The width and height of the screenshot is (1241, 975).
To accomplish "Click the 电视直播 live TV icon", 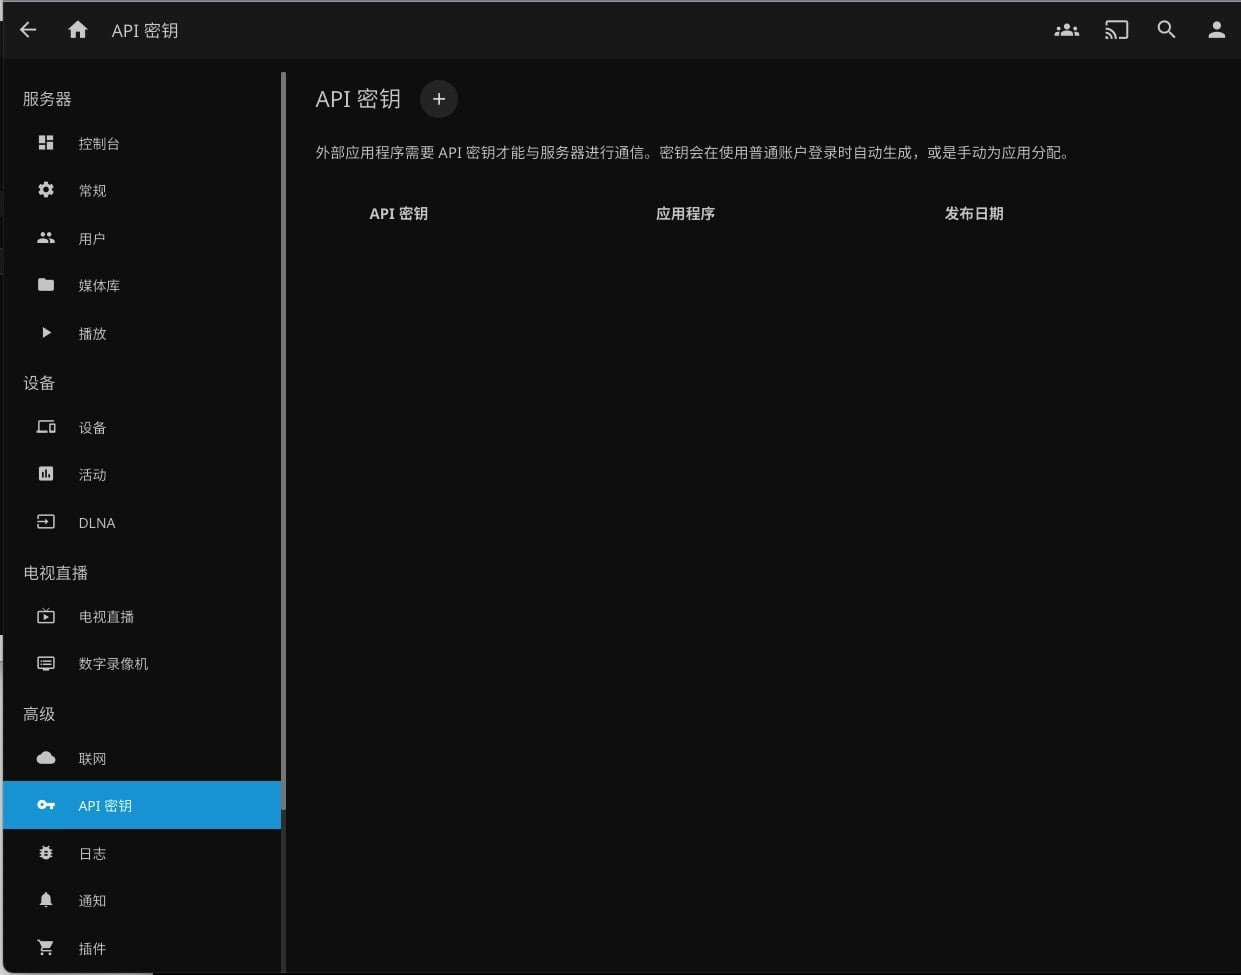I will [46, 616].
